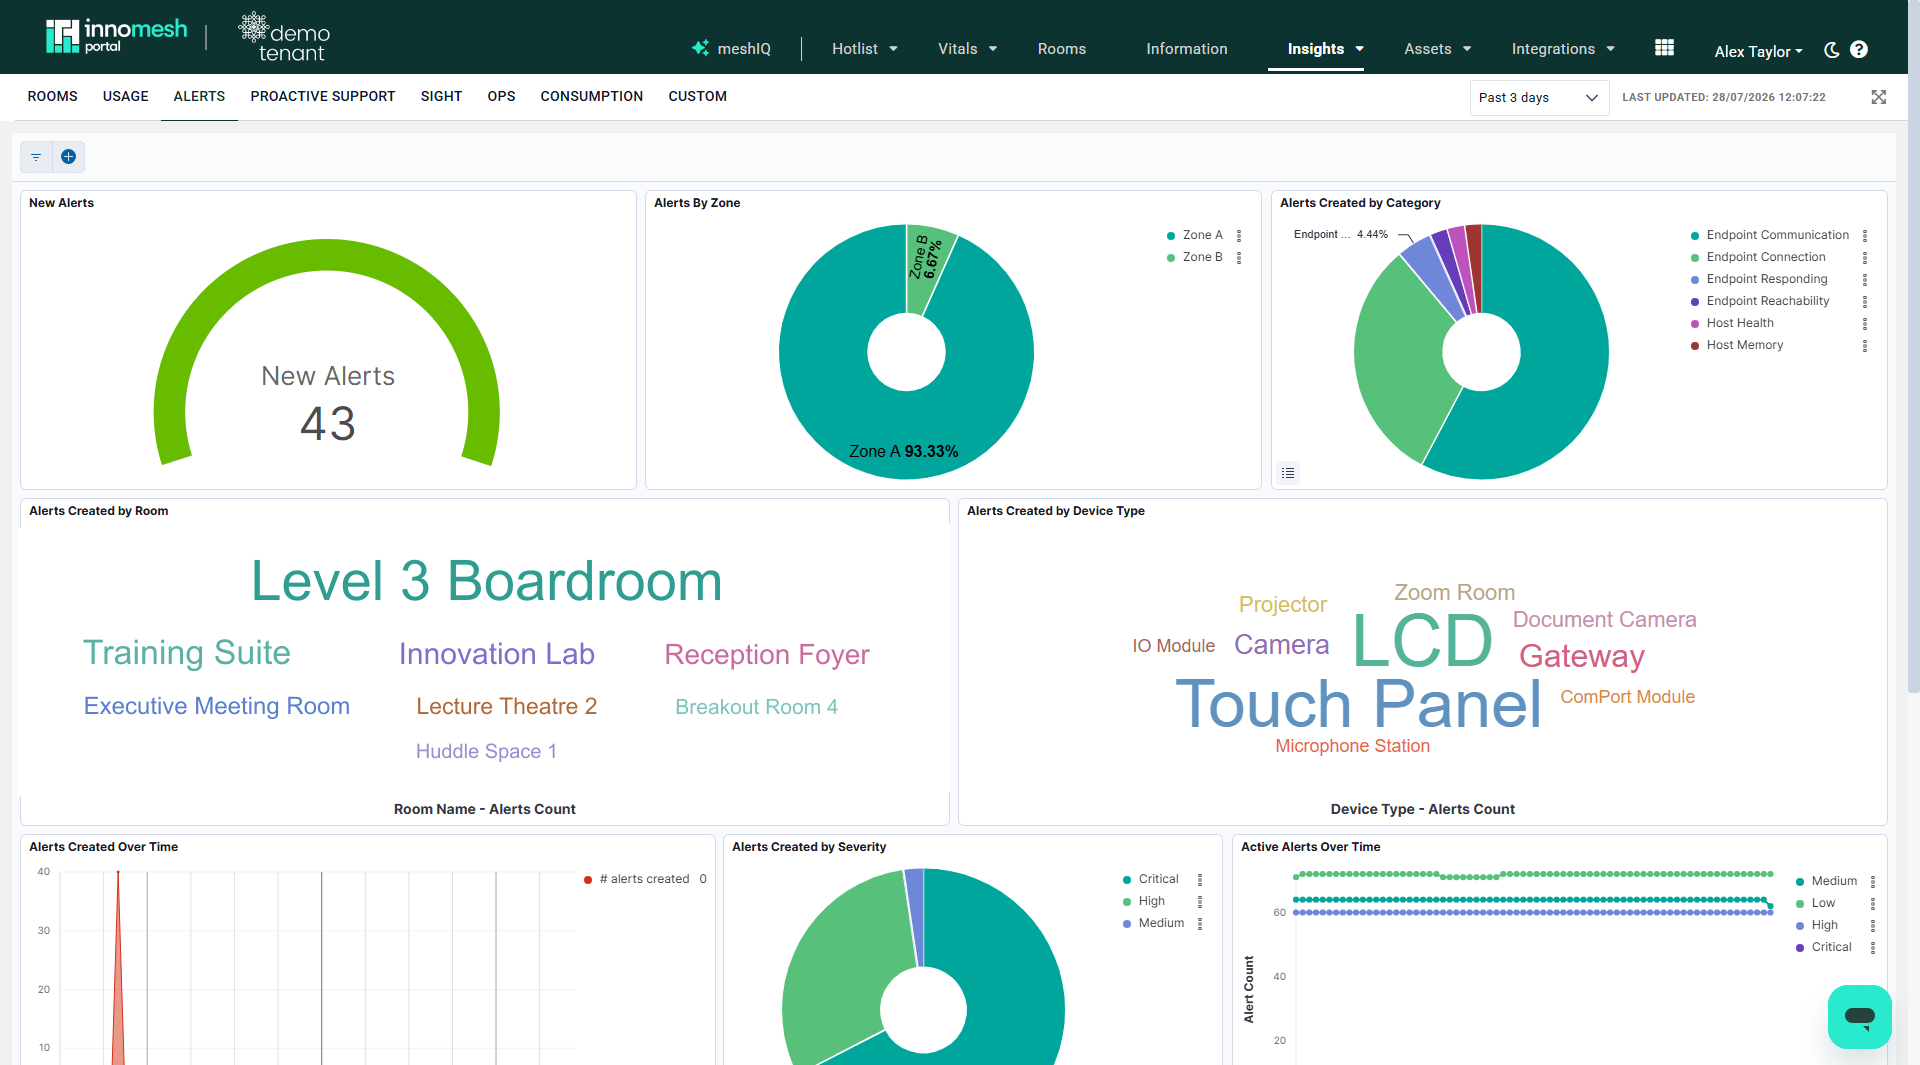Open Medium severity legend options
Image resolution: width=1920 pixels, height=1065 pixels.
[x=1200, y=924]
